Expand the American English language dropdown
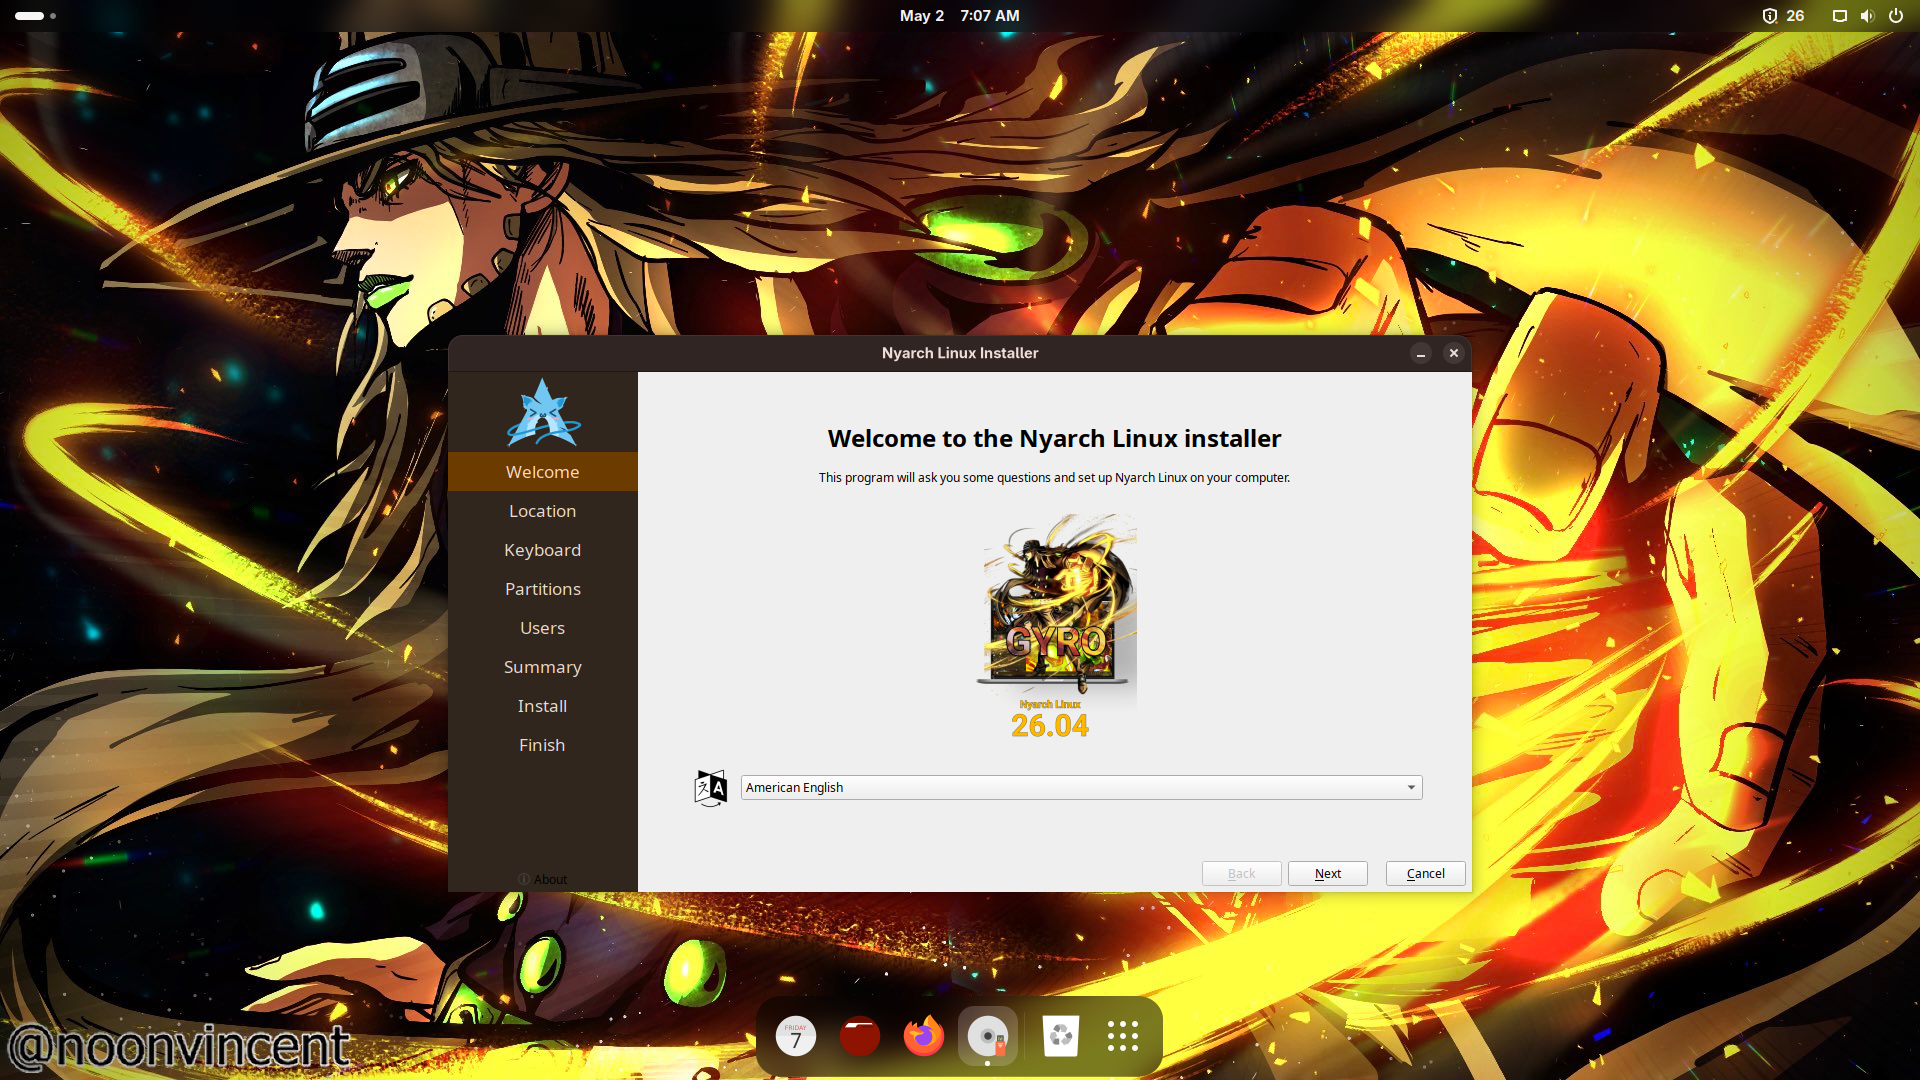This screenshot has height=1080, width=1920. click(1081, 788)
